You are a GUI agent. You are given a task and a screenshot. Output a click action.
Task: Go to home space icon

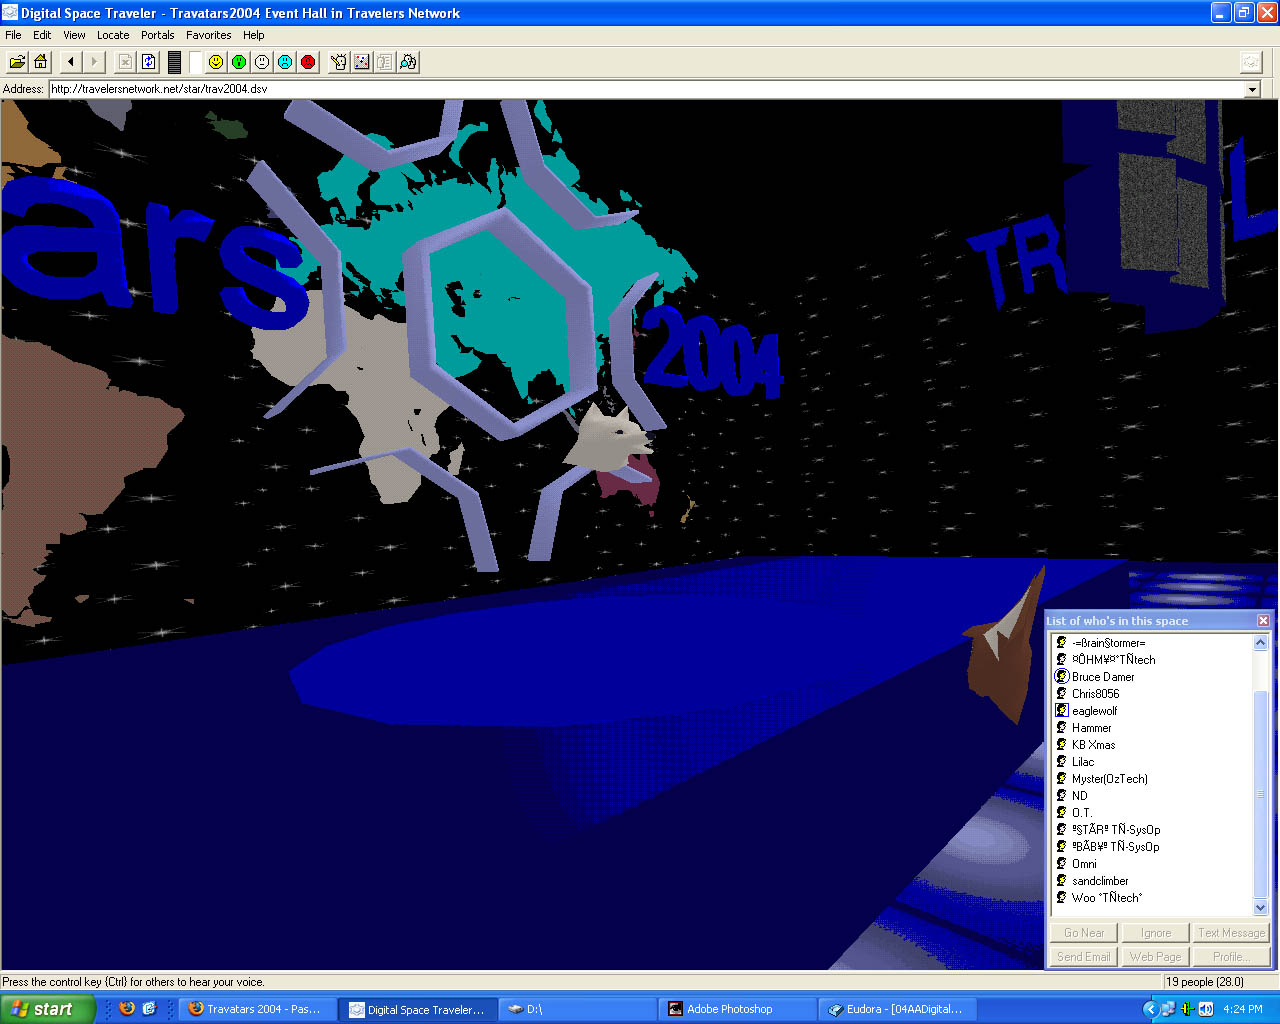coord(40,62)
